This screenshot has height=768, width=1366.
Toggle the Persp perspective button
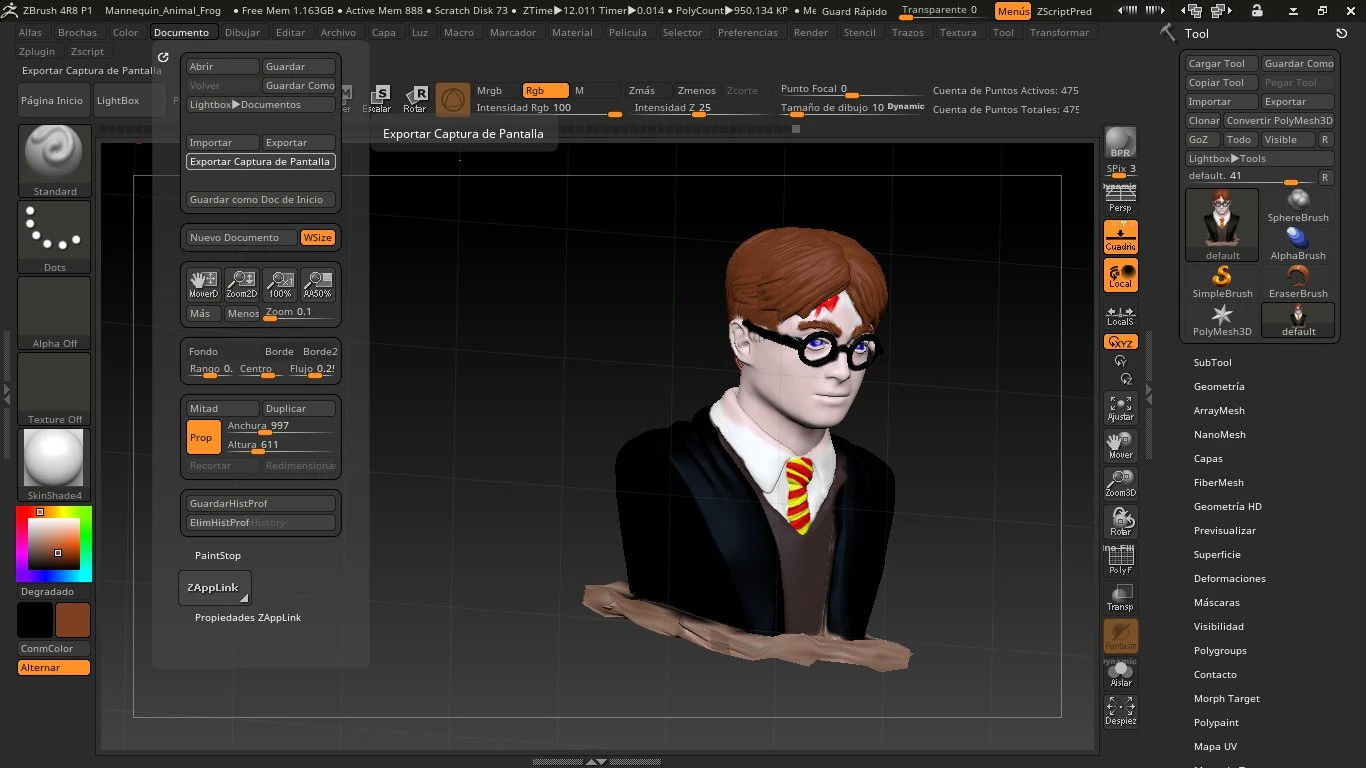pyautogui.click(x=1120, y=199)
